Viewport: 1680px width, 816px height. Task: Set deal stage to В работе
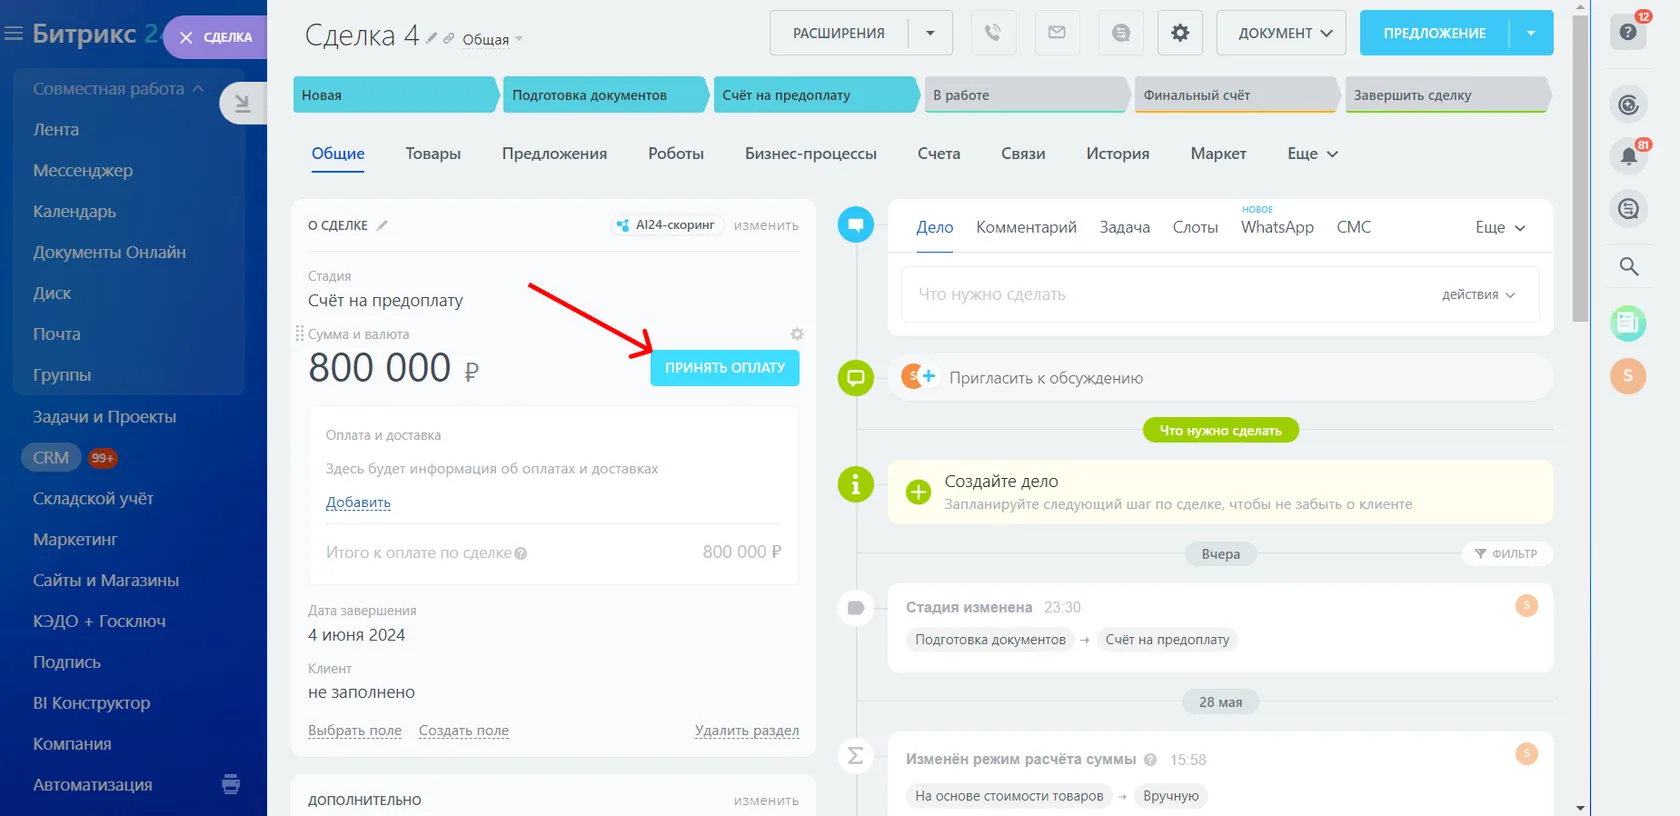pyautogui.click(x=1026, y=95)
